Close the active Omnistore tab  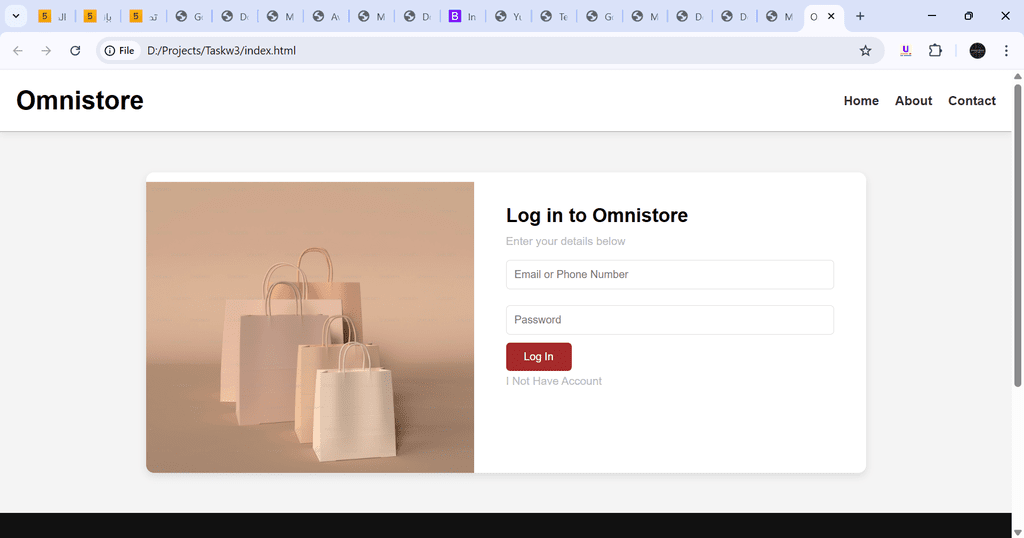831,16
